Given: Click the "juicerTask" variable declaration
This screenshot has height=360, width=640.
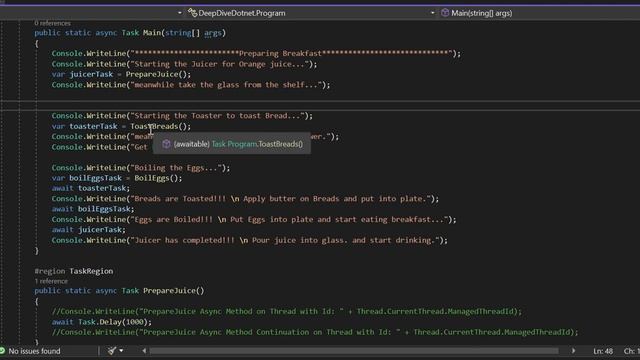Looking at the screenshot, I should point(91,74).
